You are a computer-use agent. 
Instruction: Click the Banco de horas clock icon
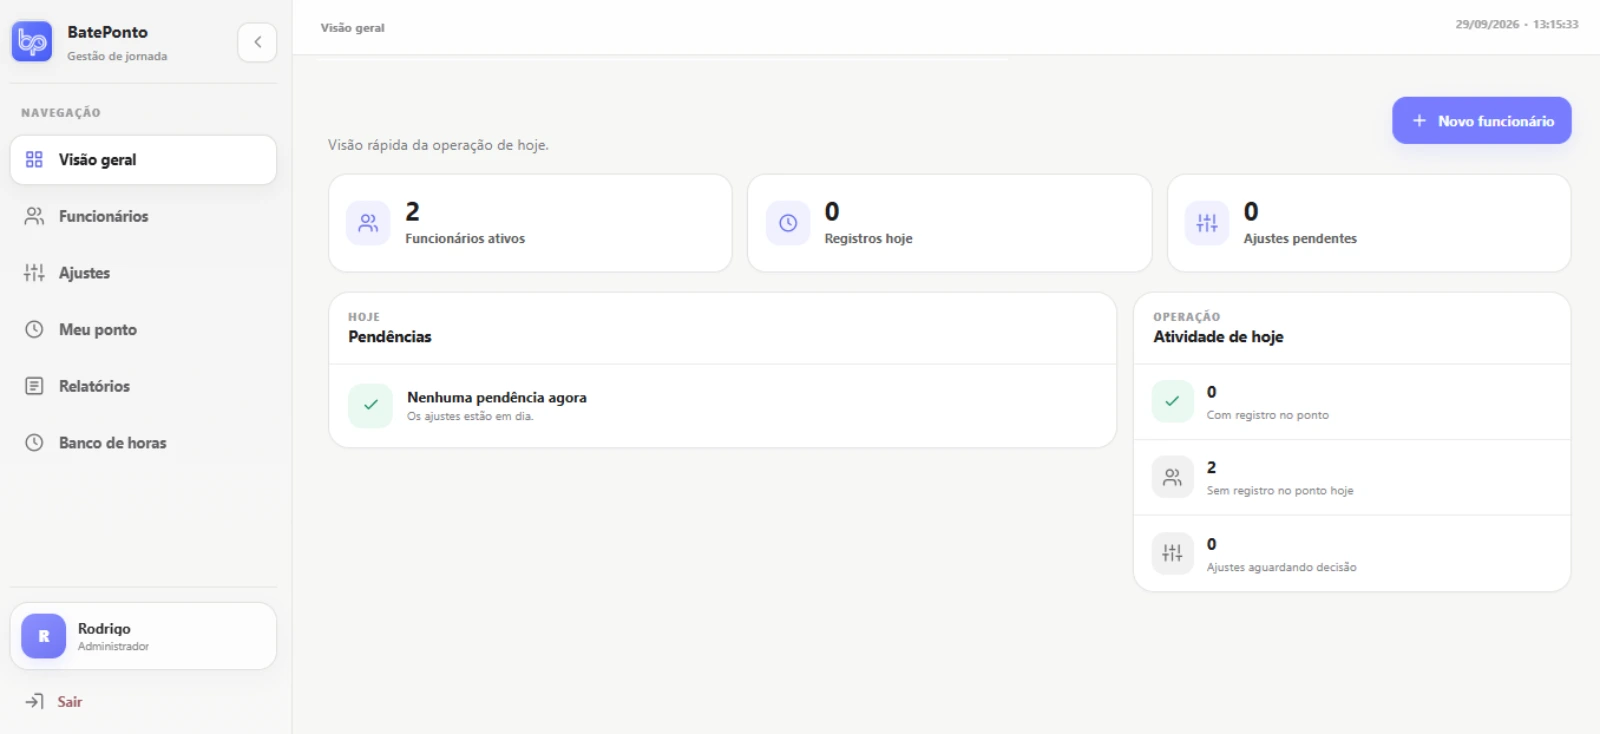point(34,442)
